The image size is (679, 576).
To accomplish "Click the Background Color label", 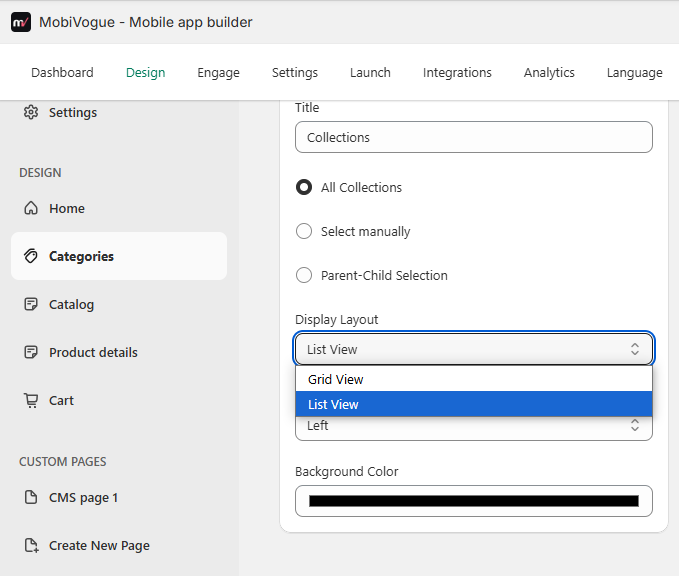I will point(346,471).
